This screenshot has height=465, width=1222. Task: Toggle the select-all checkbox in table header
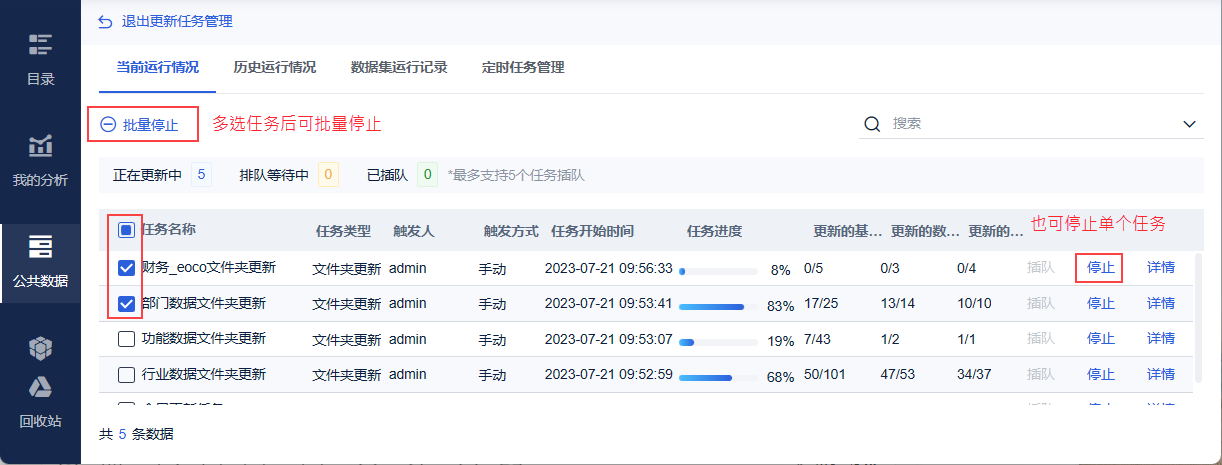pyautogui.click(x=127, y=230)
